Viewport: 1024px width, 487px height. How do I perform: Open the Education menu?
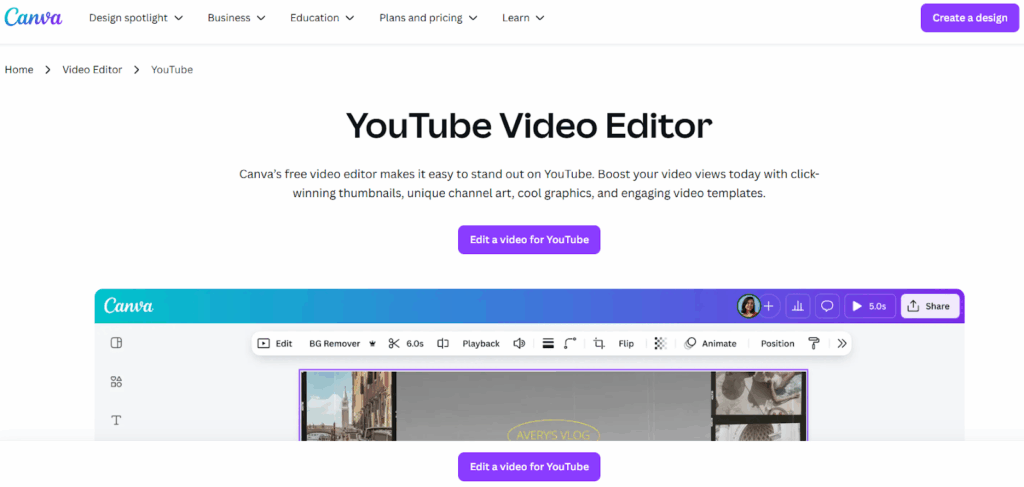pos(322,18)
